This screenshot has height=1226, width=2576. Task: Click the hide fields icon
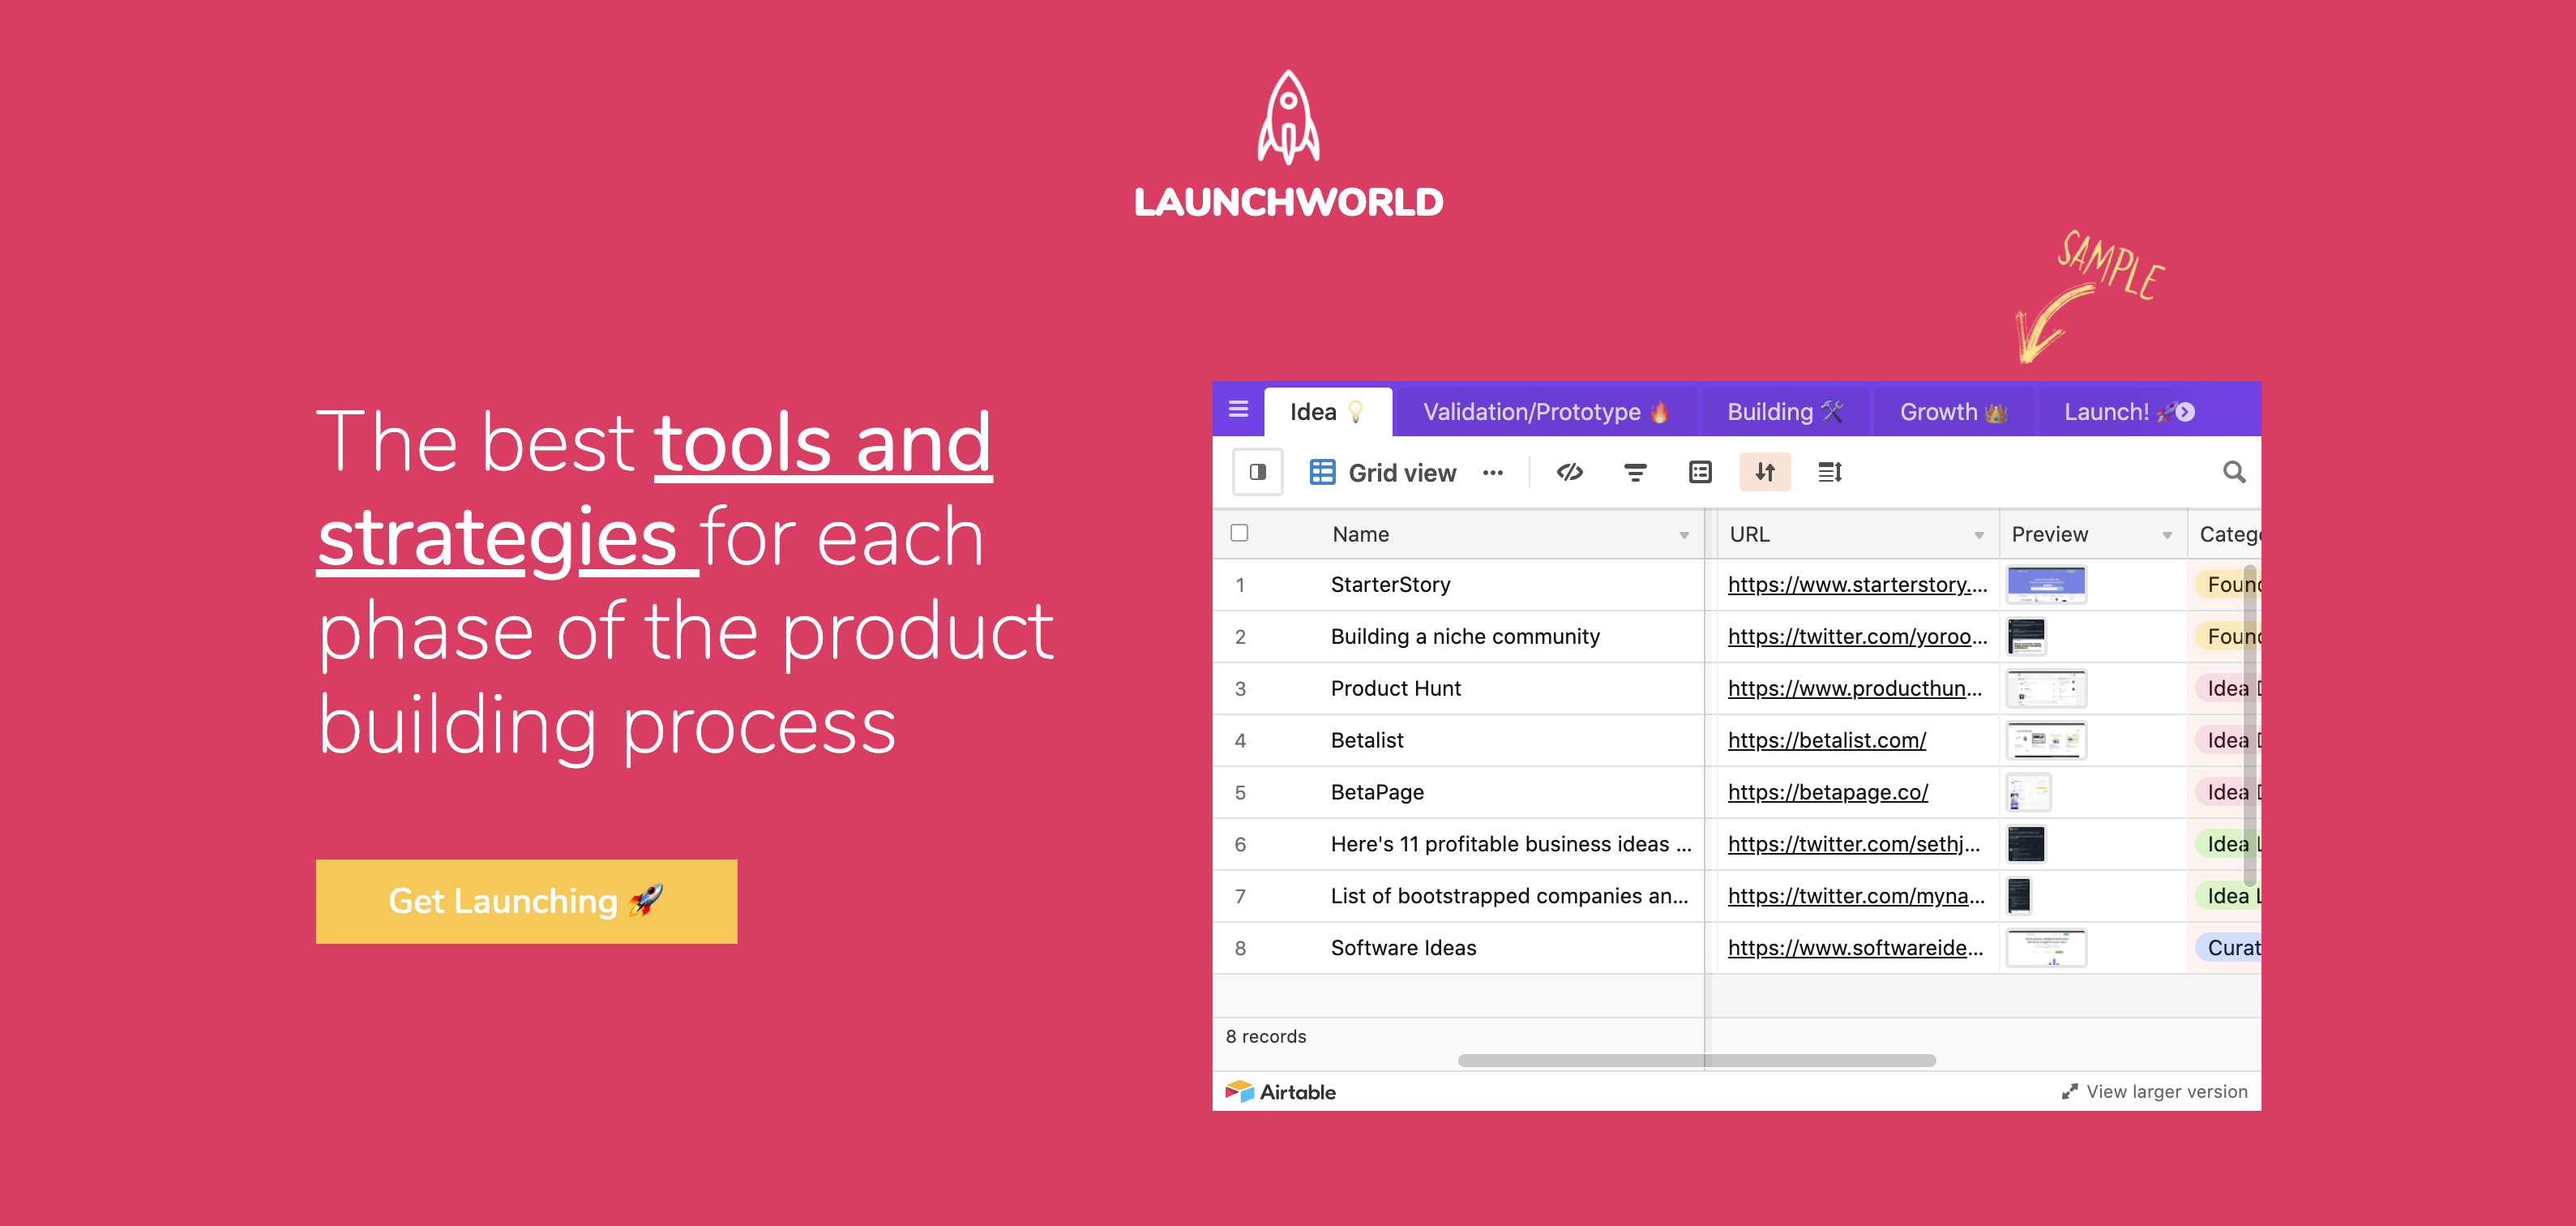pyautogui.click(x=1570, y=472)
